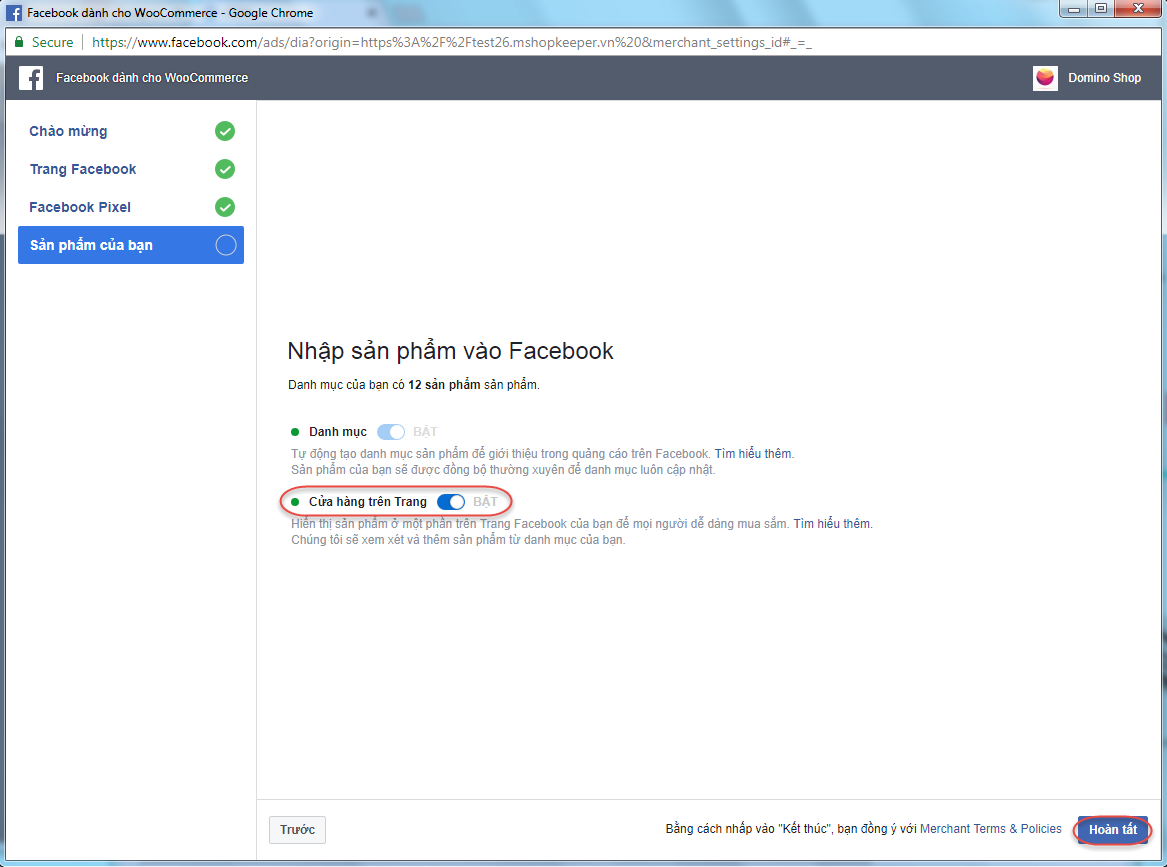The height and width of the screenshot is (867, 1167).
Task: Click the Facebook logo in the header
Action: tap(31, 77)
